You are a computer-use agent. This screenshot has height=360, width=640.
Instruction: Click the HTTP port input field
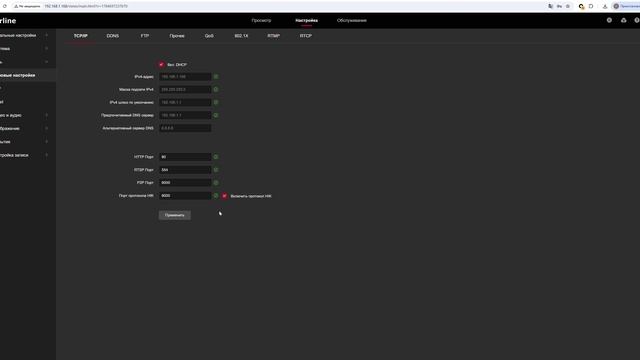(x=185, y=157)
